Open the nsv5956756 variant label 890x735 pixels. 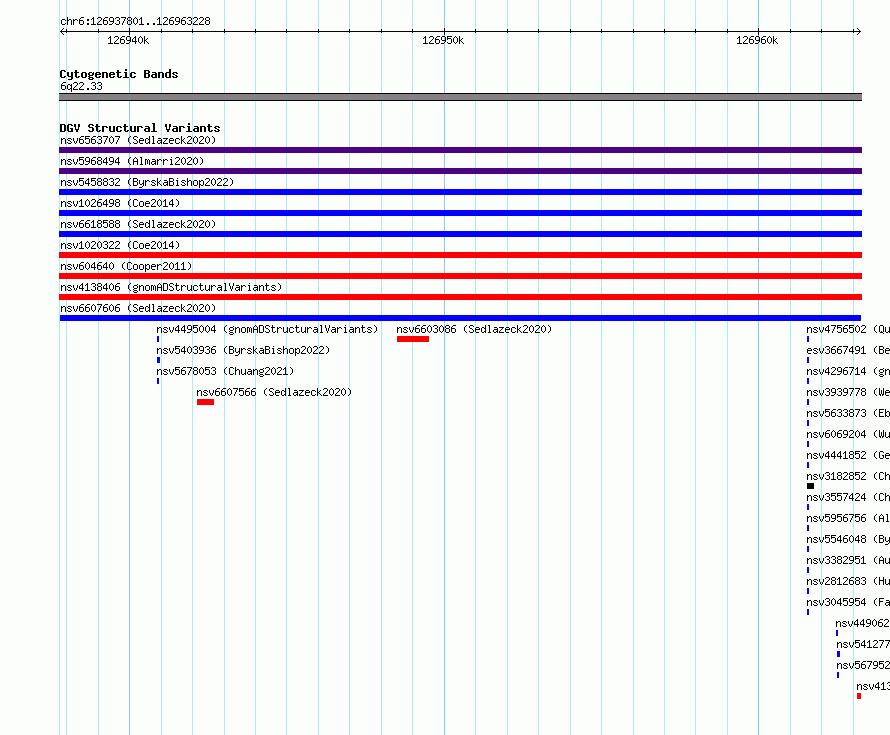pyautogui.click(x=848, y=518)
